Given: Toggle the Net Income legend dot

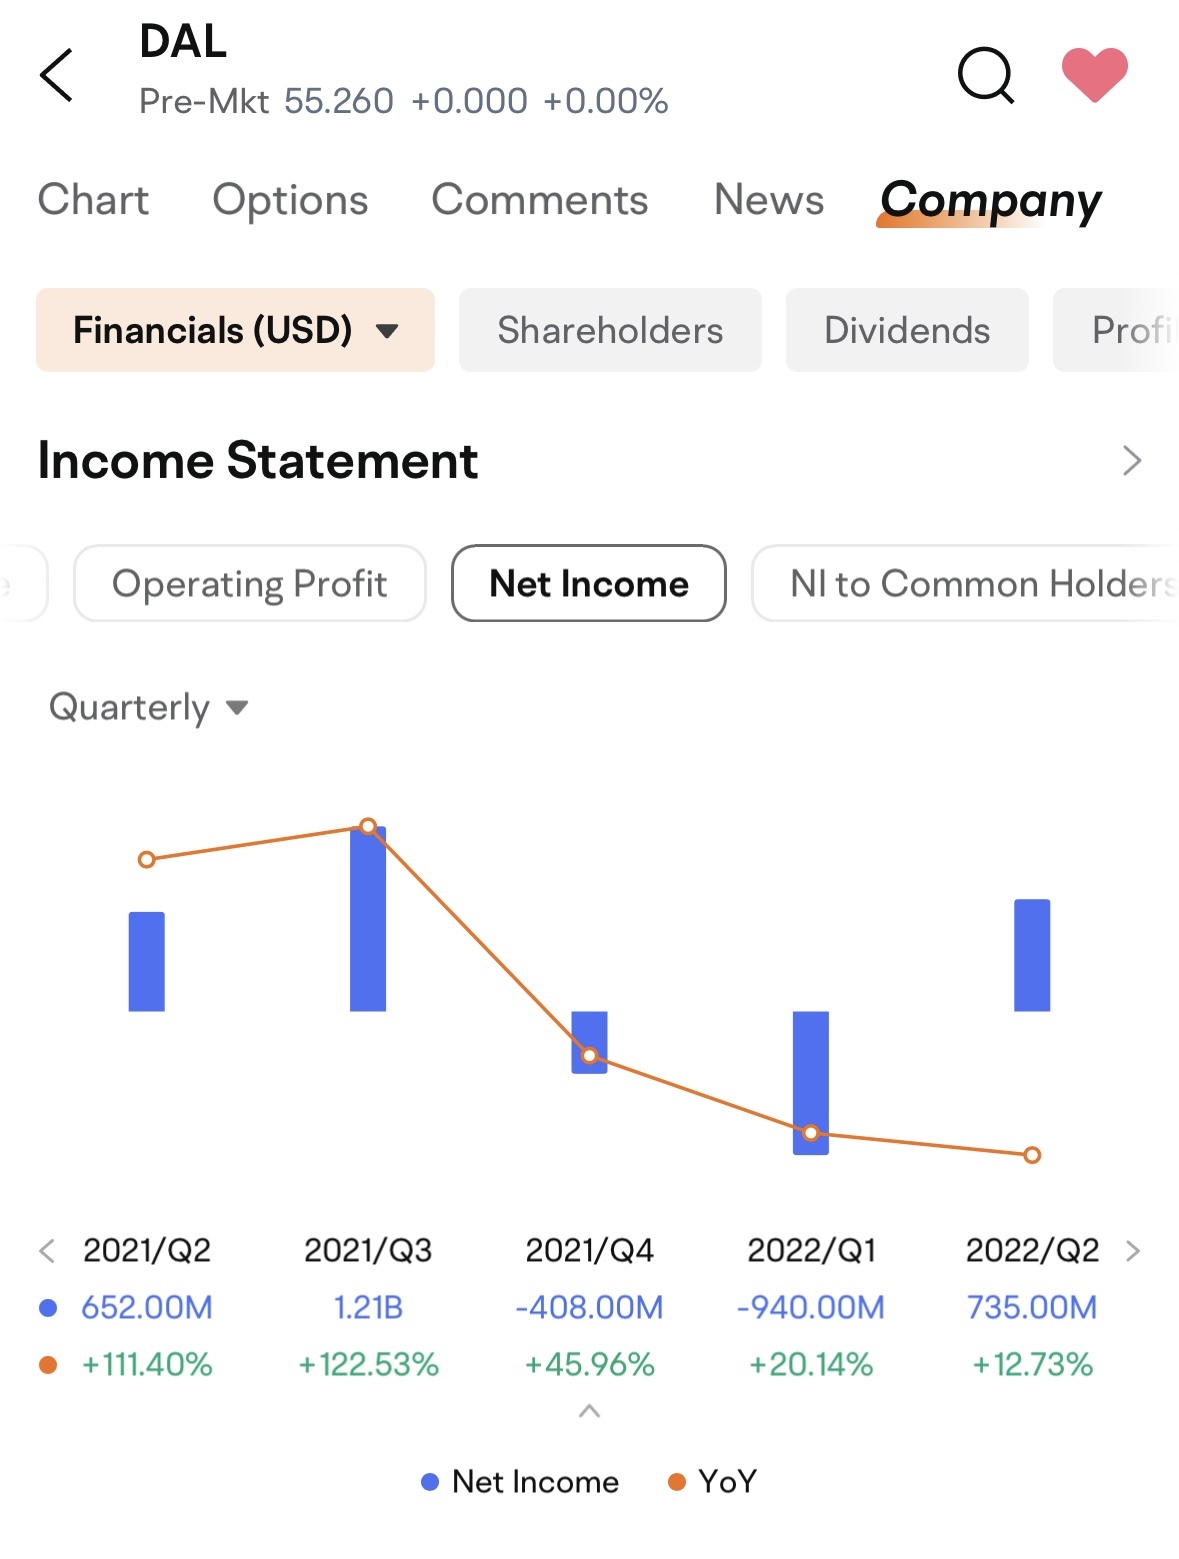Looking at the screenshot, I should (x=430, y=1482).
